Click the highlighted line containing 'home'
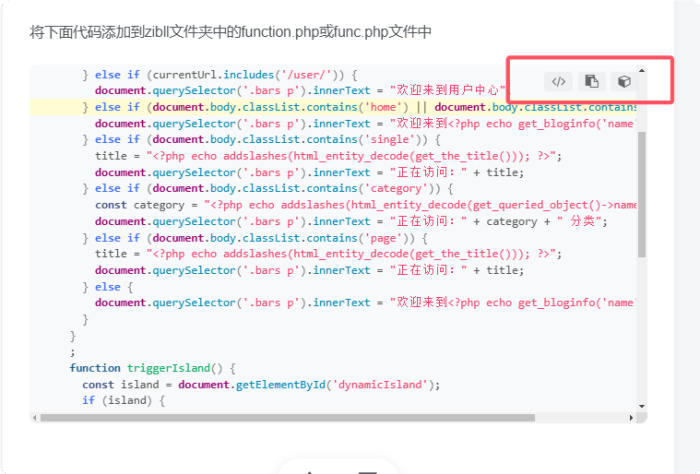This screenshot has height=474, width=700. click(333, 107)
